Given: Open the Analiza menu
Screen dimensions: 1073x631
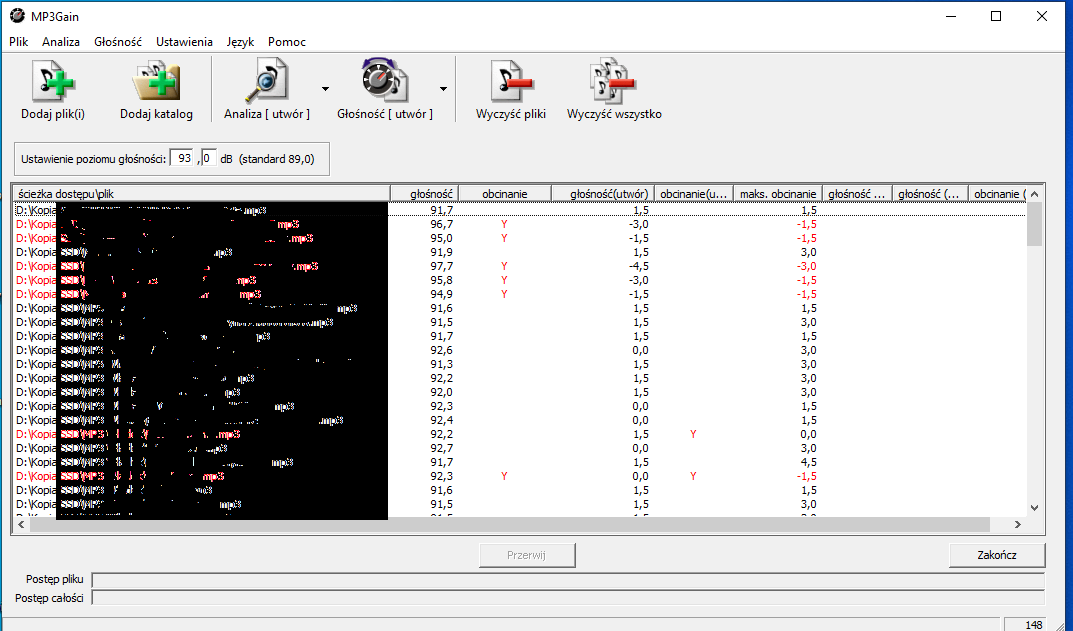Looking at the screenshot, I should click(x=61, y=42).
